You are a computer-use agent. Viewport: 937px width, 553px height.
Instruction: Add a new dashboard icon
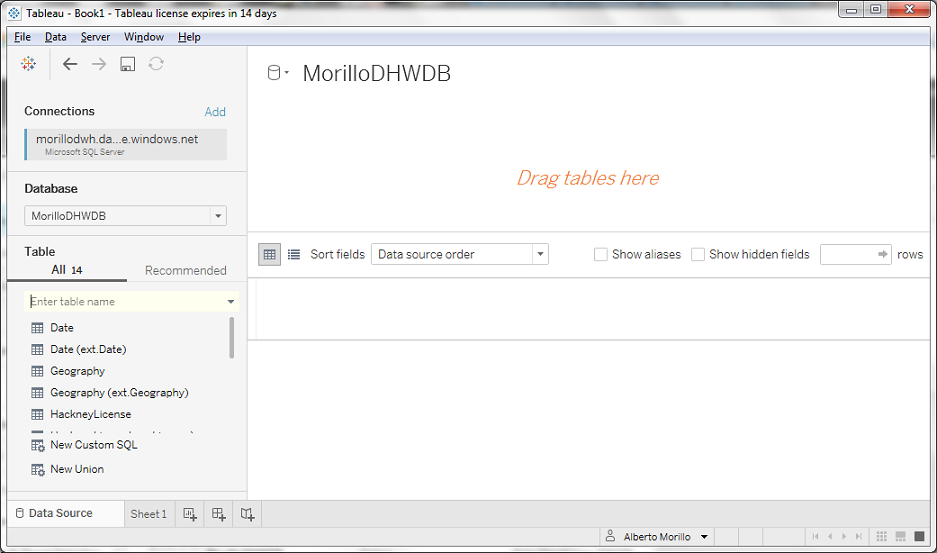point(219,514)
